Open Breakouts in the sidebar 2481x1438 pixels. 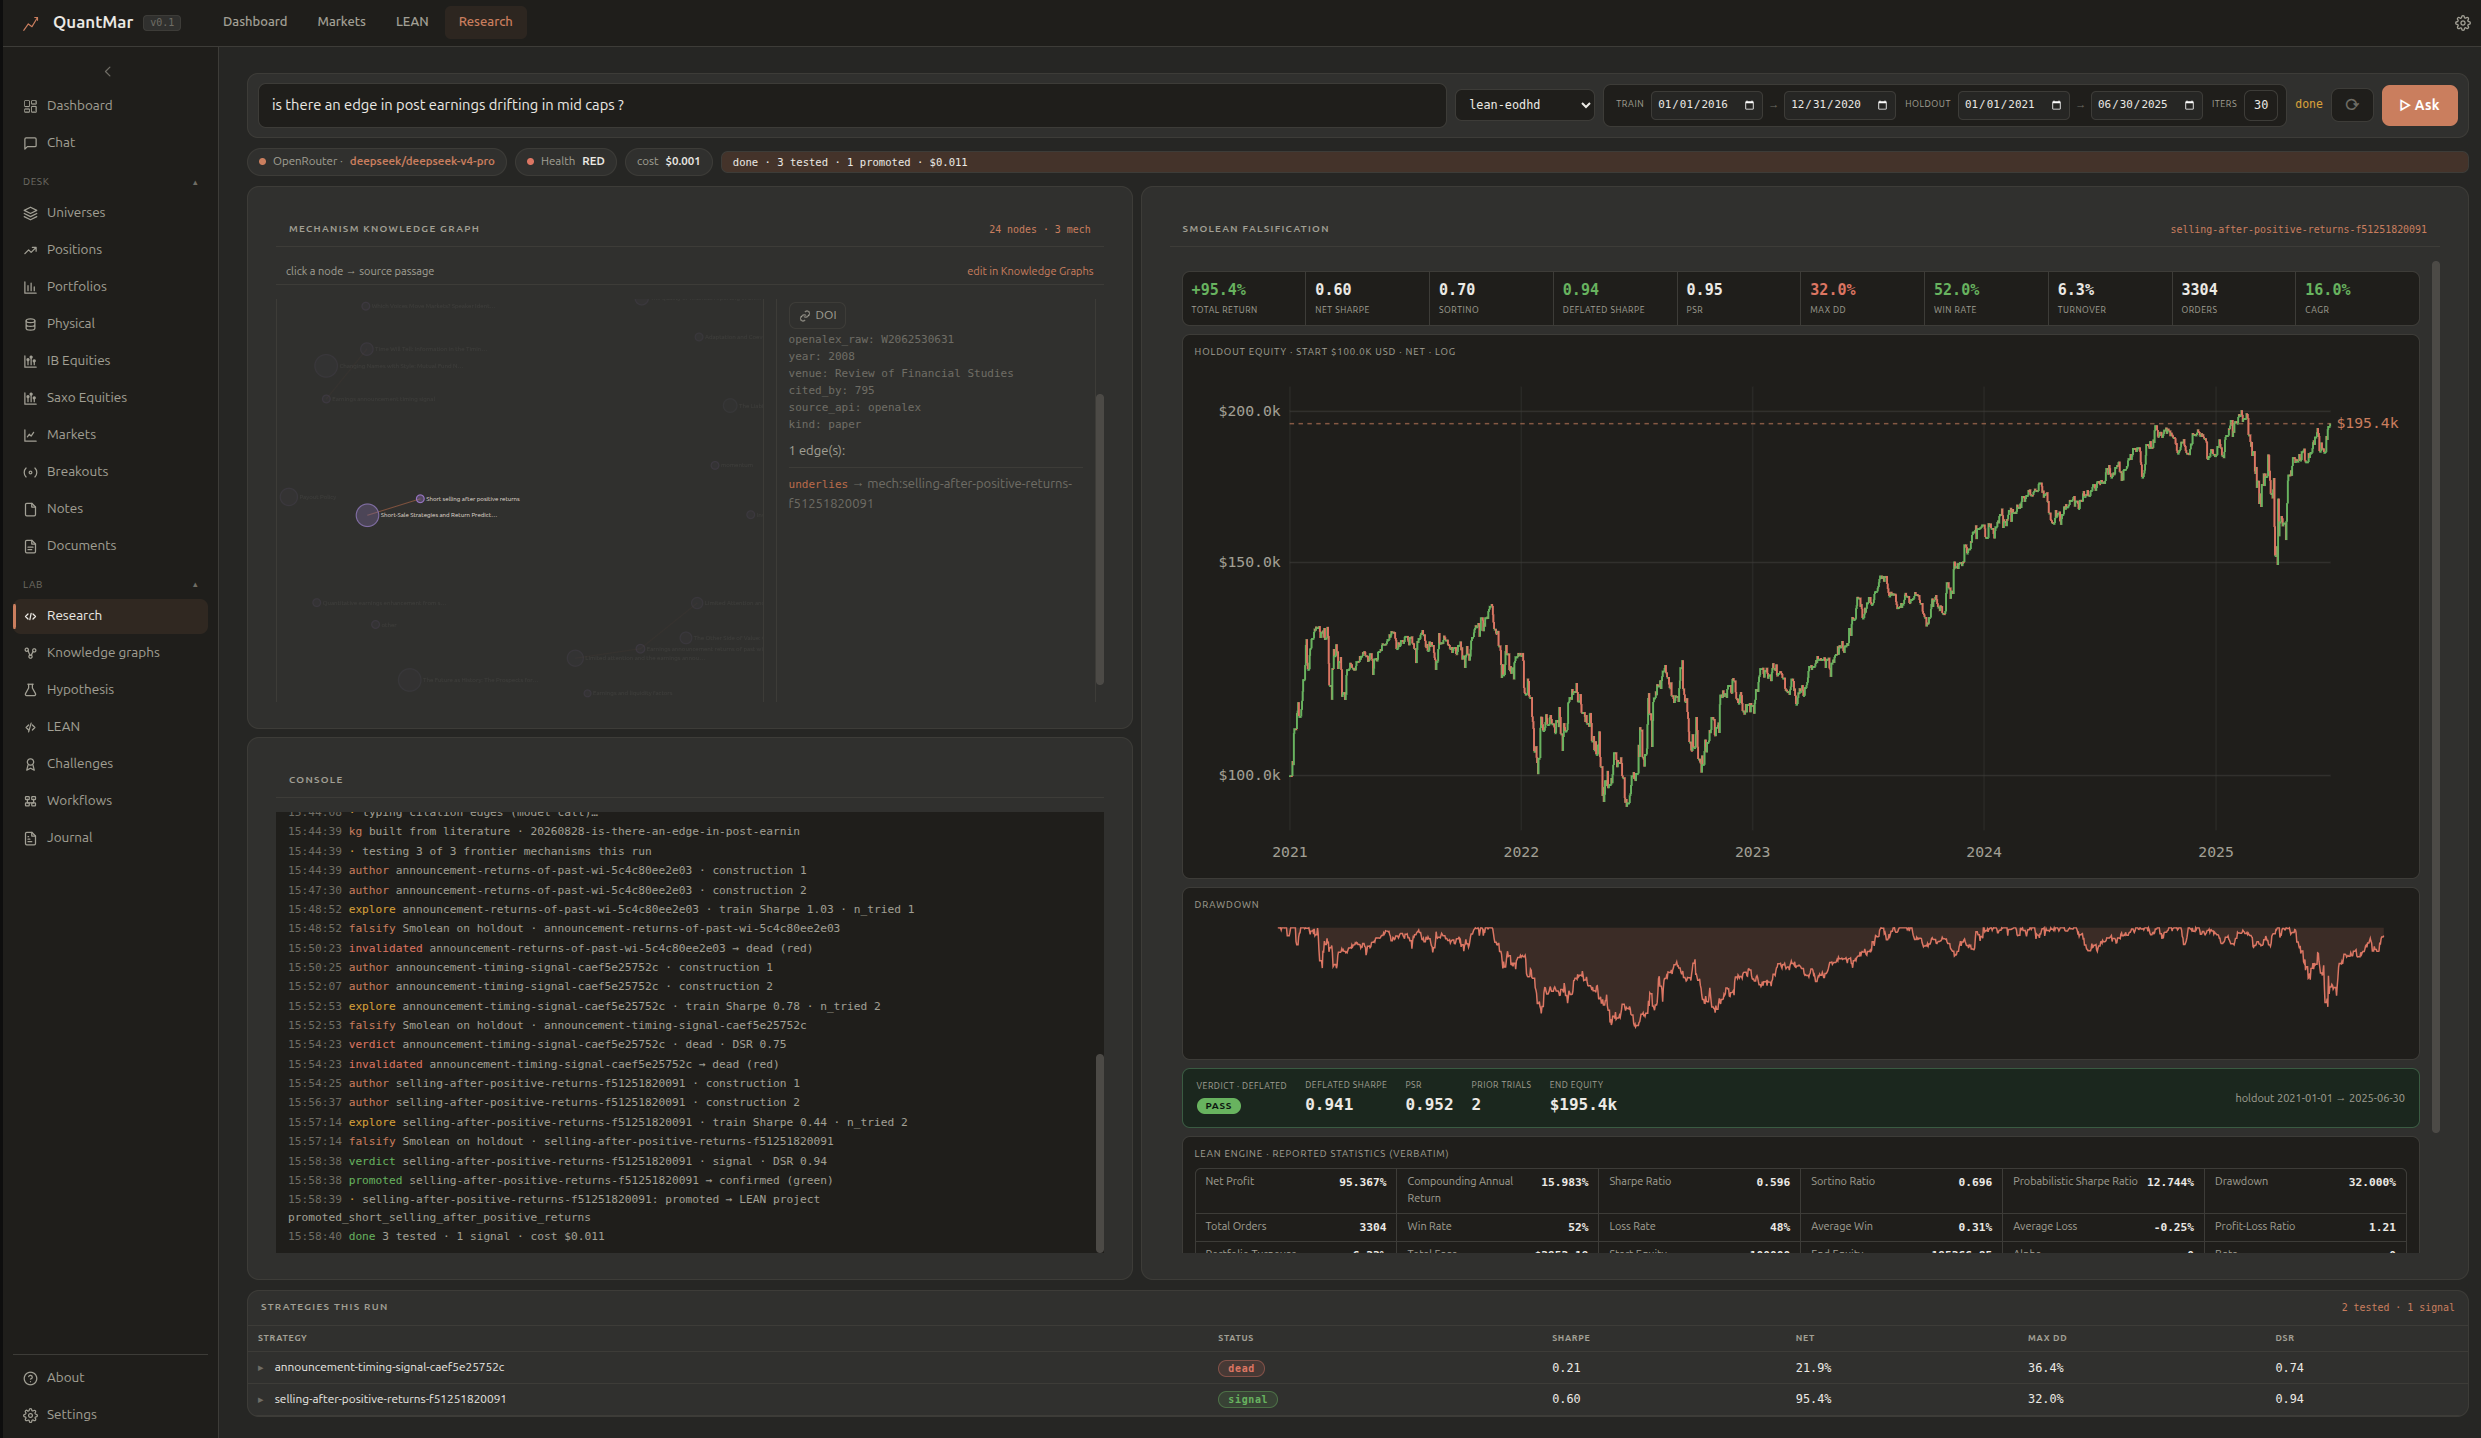110,472
